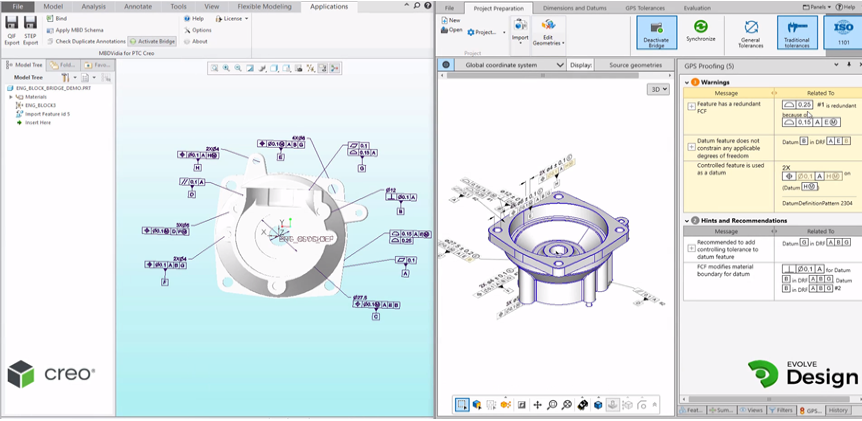The image size is (862, 421).
Task: Expand 'Datum feature does not constrain' row
Action: (x=691, y=147)
